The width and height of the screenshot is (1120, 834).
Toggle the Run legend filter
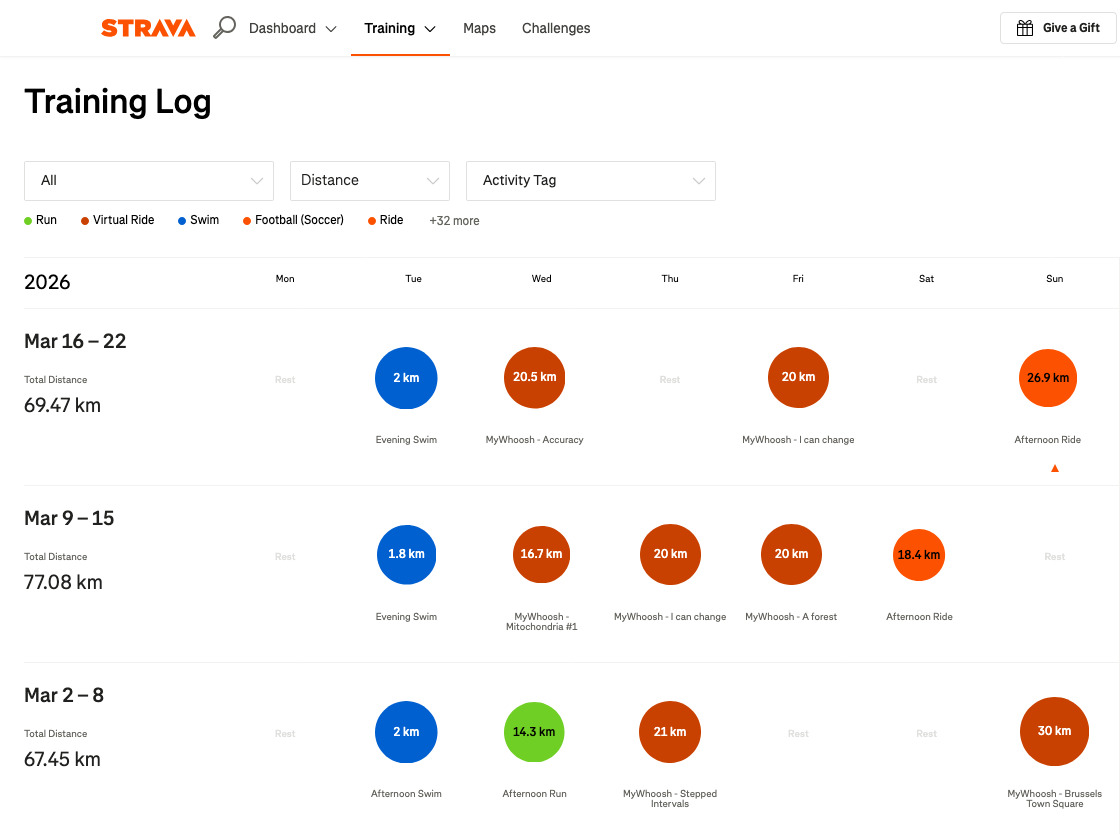tap(41, 220)
